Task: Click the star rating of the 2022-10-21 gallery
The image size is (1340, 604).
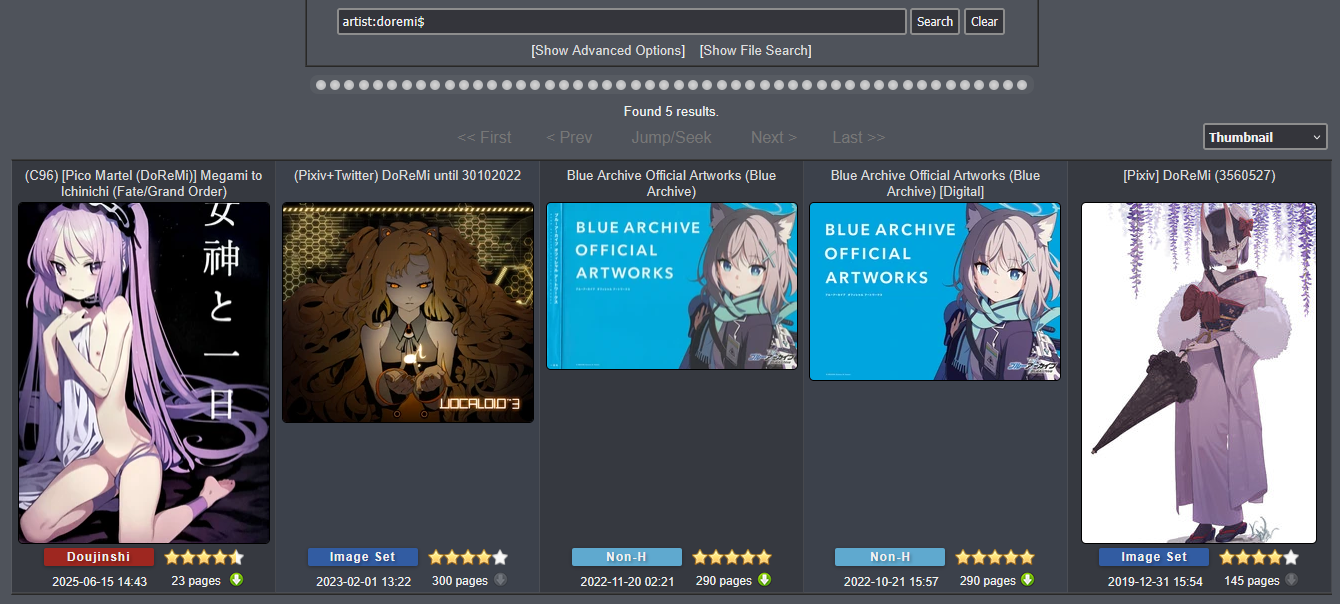Action: coord(995,557)
